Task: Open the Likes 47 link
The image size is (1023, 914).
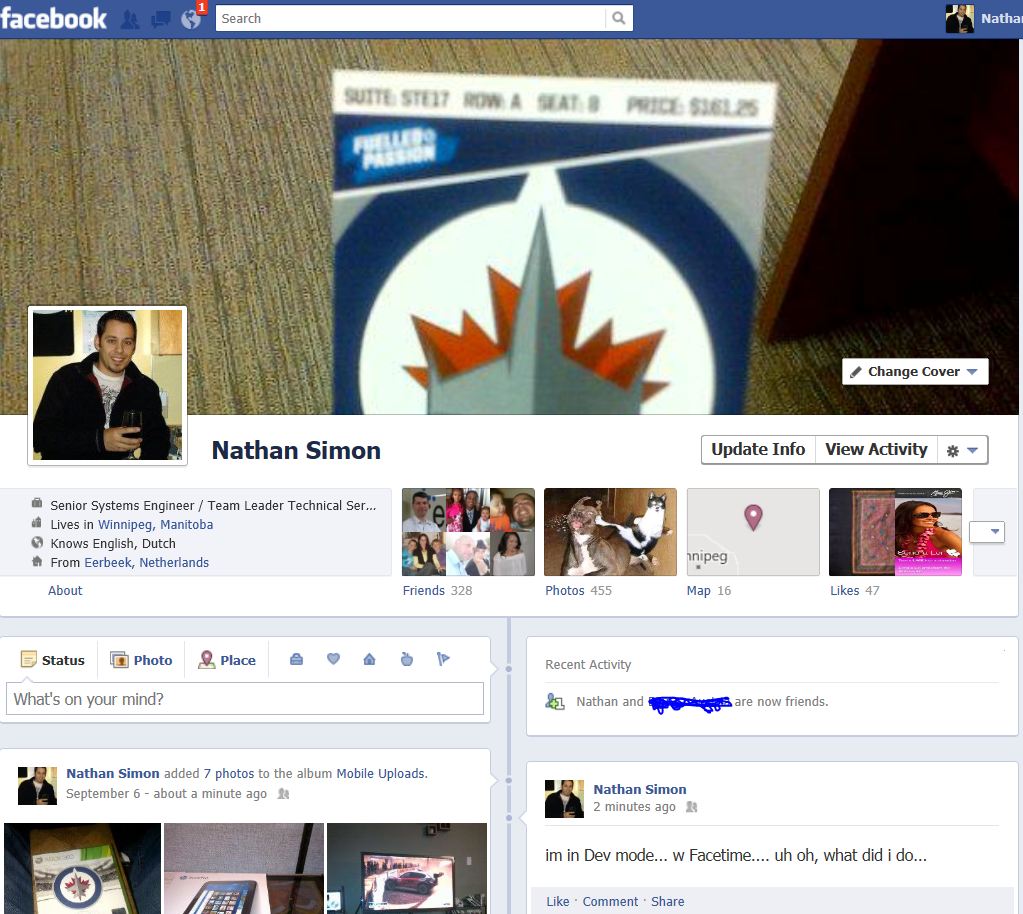Action: click(855, 590)
